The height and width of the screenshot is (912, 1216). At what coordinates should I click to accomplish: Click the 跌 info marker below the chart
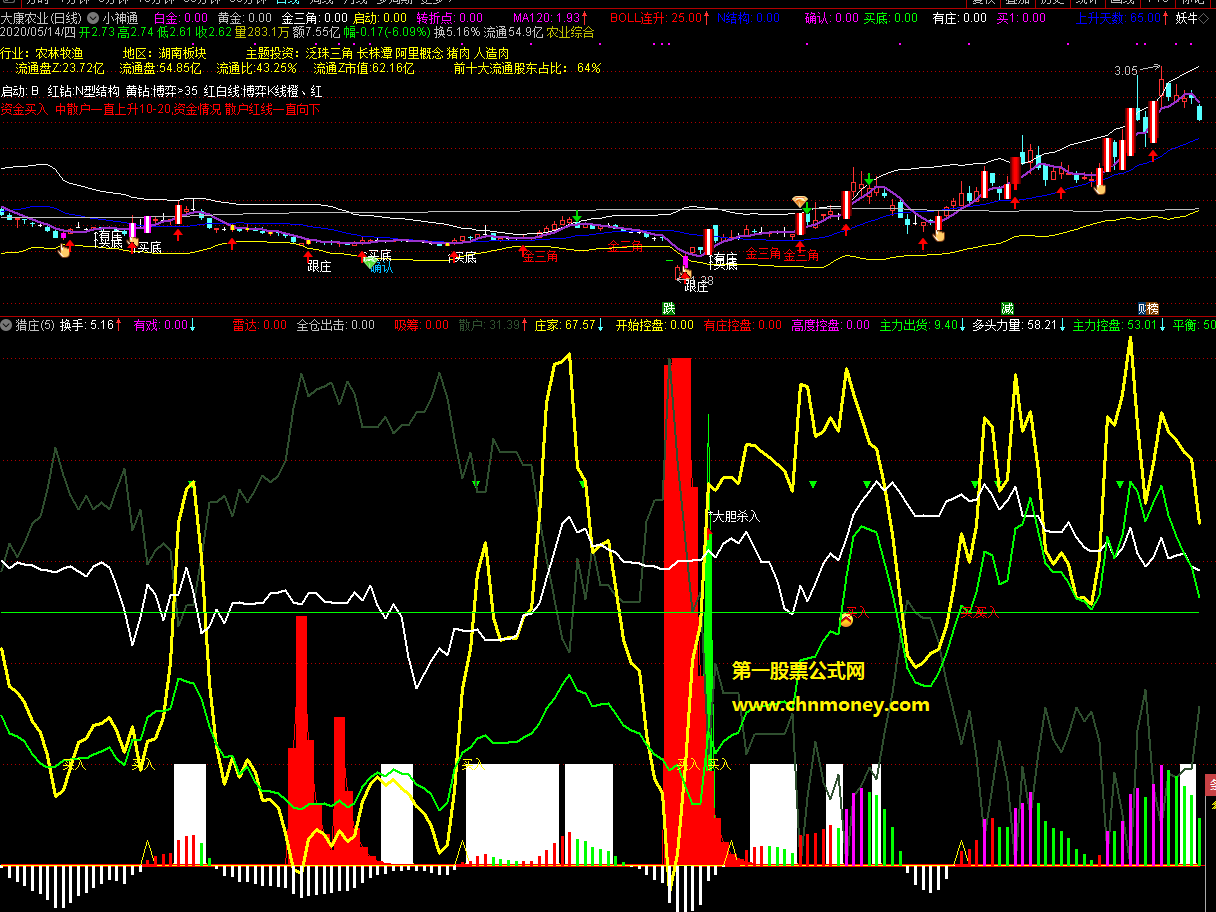(x=669, y=307)
